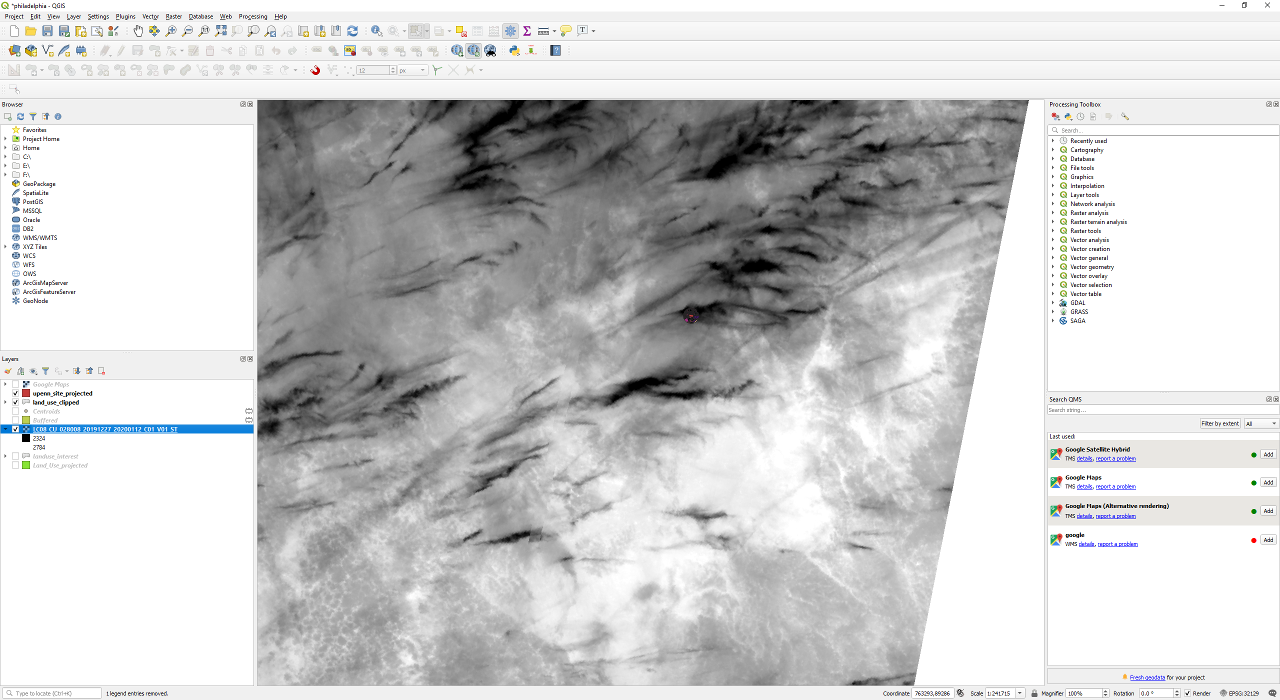The image size is (1280, 700).
Task: Click the Save Project icon
Action: pyautogui.click(x=47, y=31)
